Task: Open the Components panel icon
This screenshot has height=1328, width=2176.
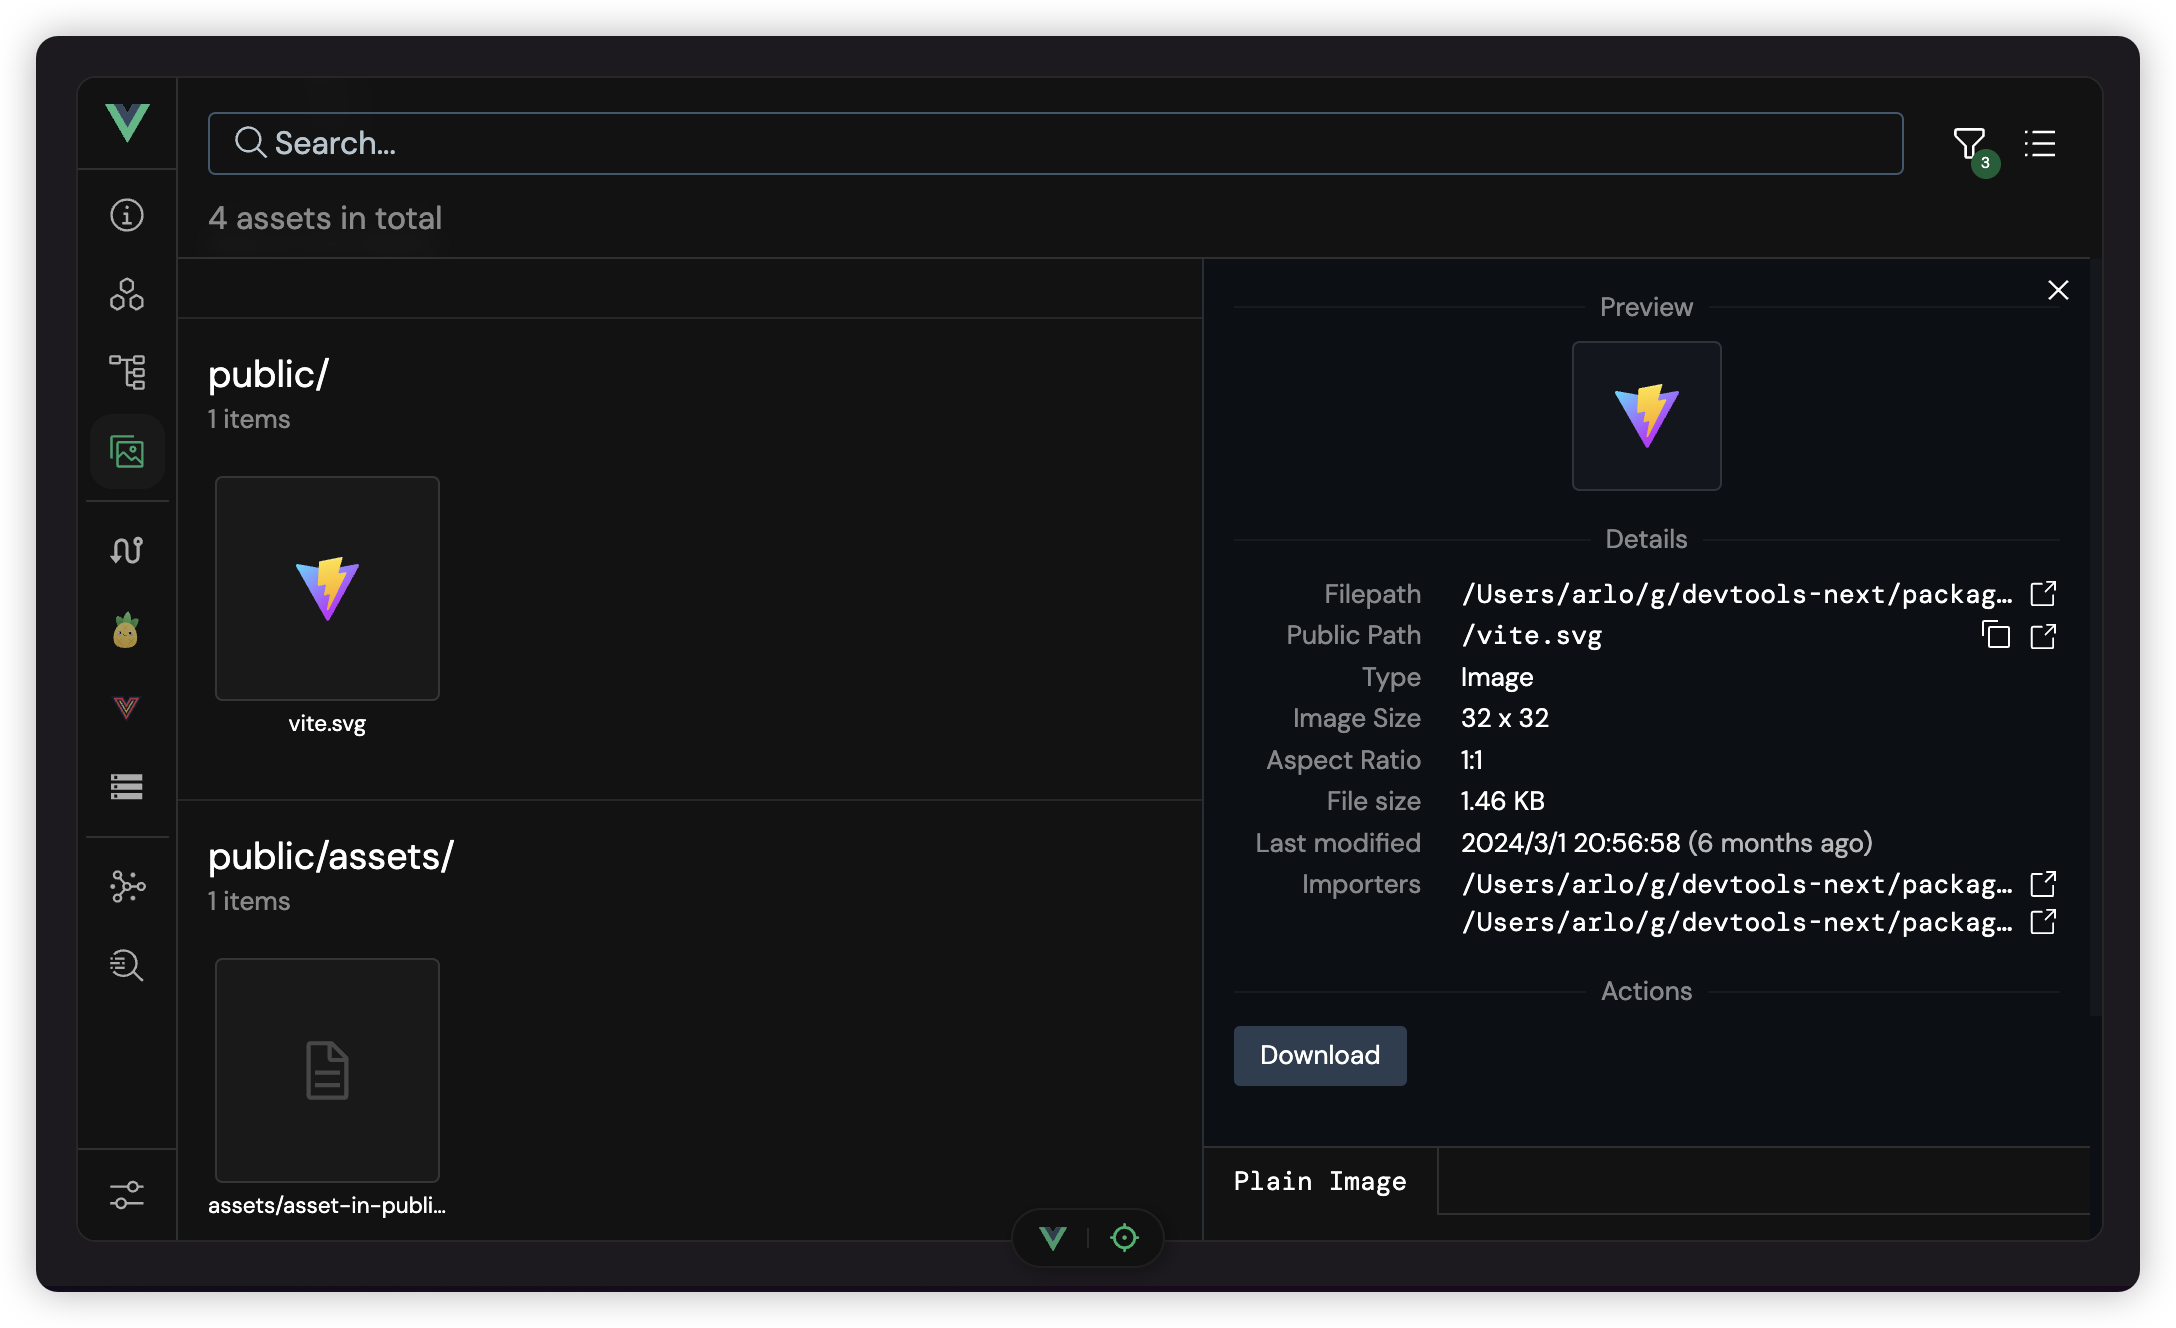Action: (127, 294)
